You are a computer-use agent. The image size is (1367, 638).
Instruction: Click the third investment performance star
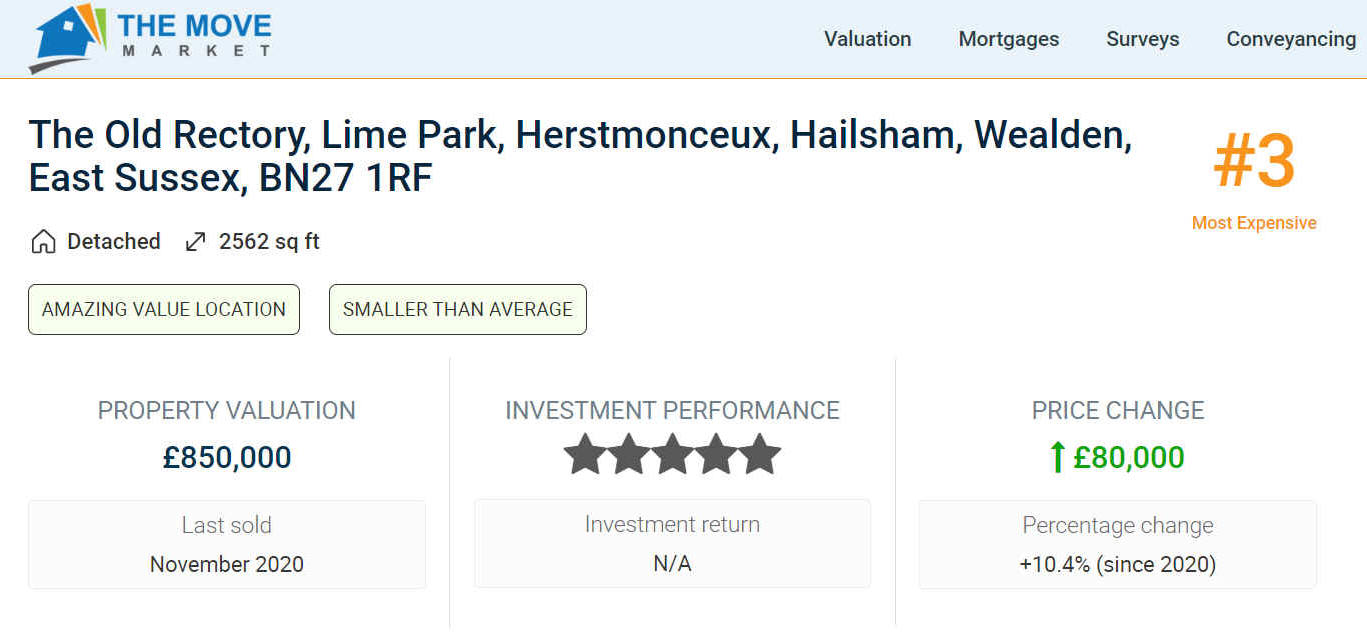click(x=672, y=455)
